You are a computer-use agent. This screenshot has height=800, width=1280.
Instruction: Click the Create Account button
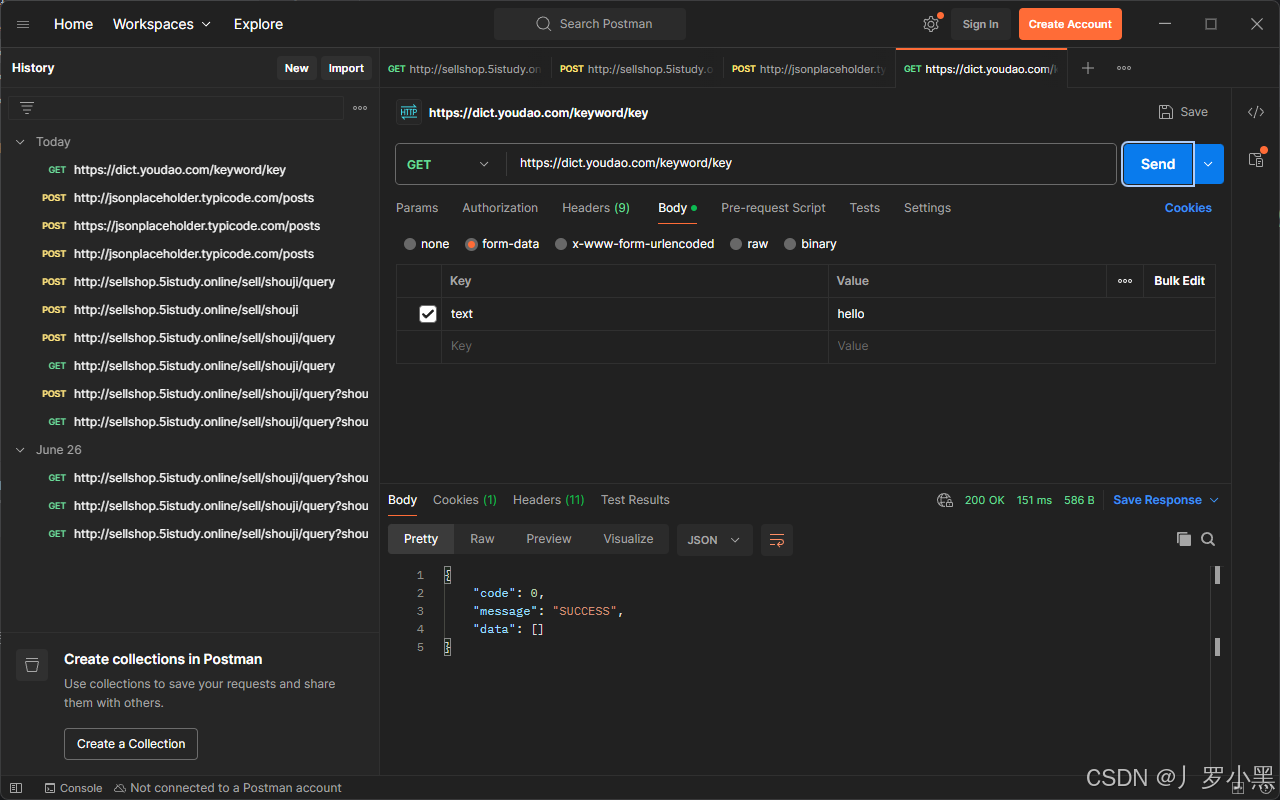[x=1070, y=24]
